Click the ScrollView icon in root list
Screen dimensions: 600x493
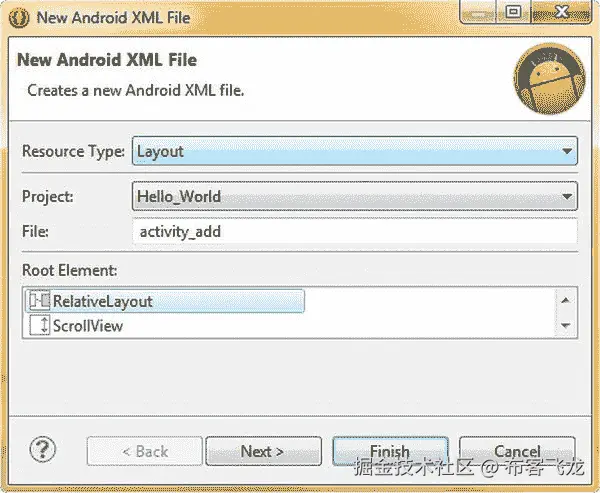39,325
